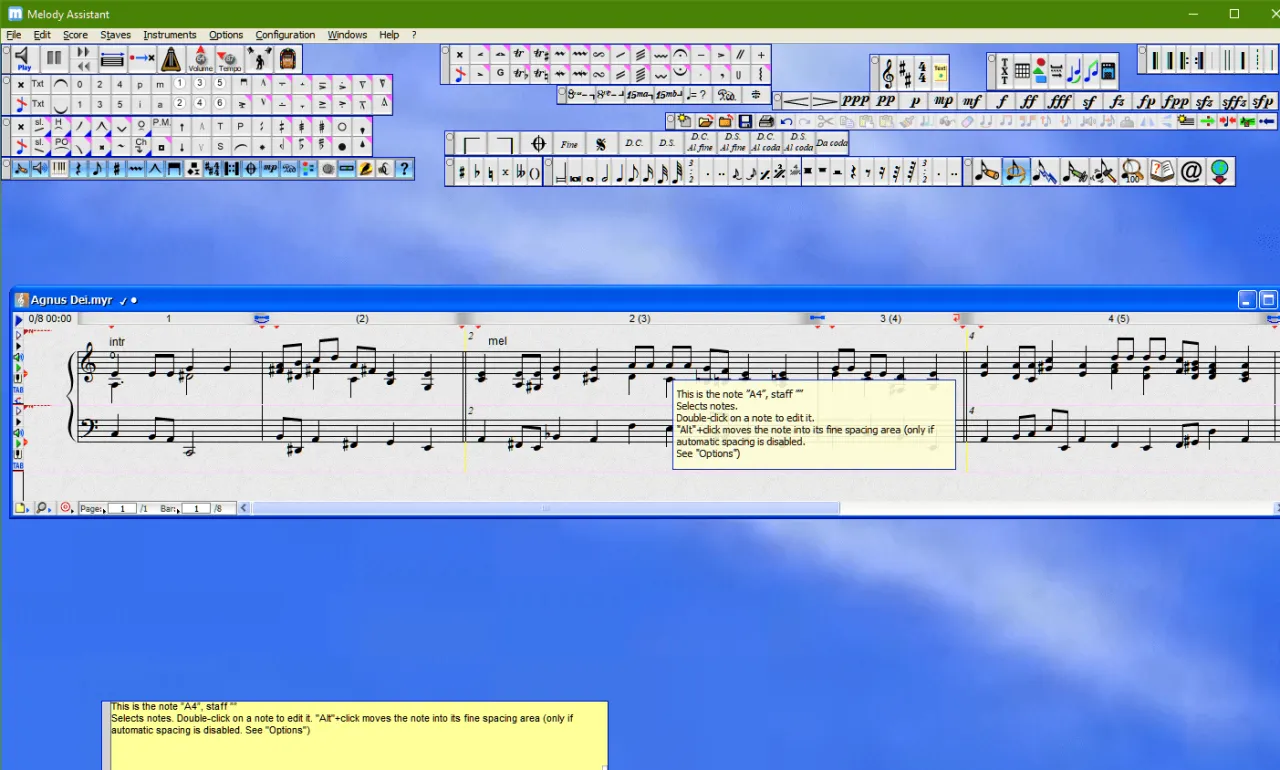Insert the D.C. al fine marking
The image size is (1280, 770).
point(699,143)
